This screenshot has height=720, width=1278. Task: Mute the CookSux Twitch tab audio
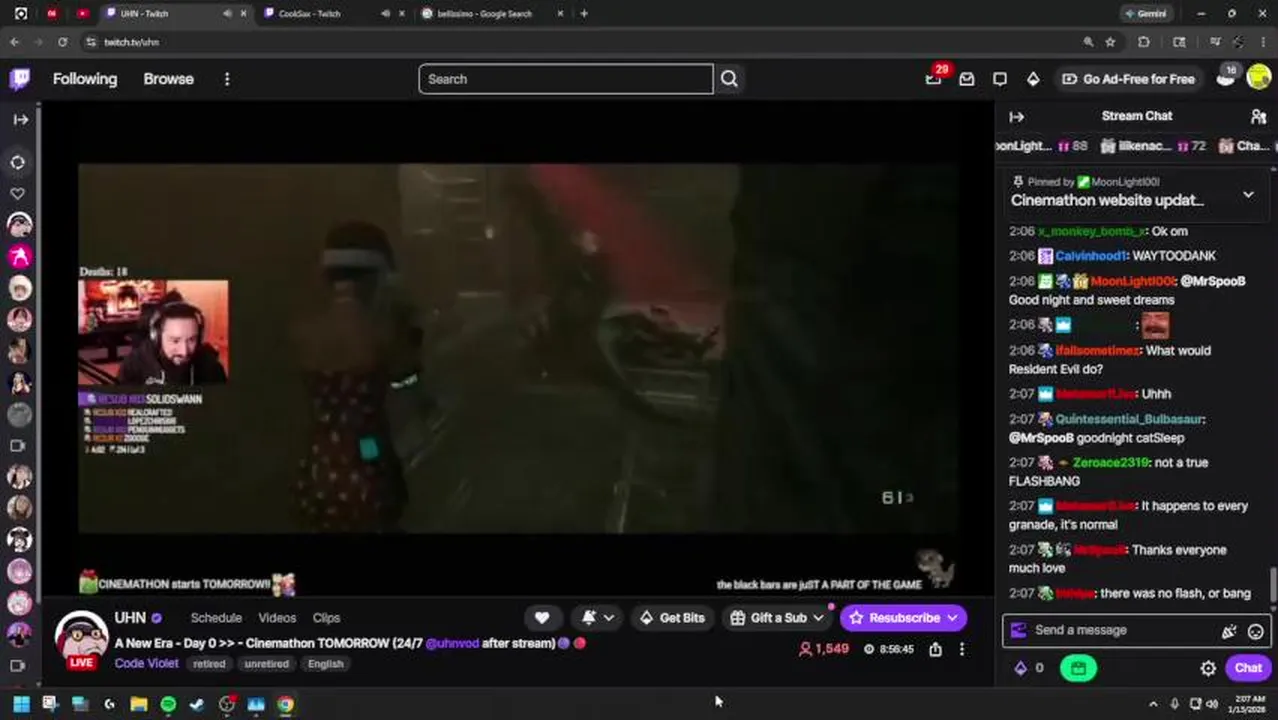pyautogui.click(x=386, y=14)
